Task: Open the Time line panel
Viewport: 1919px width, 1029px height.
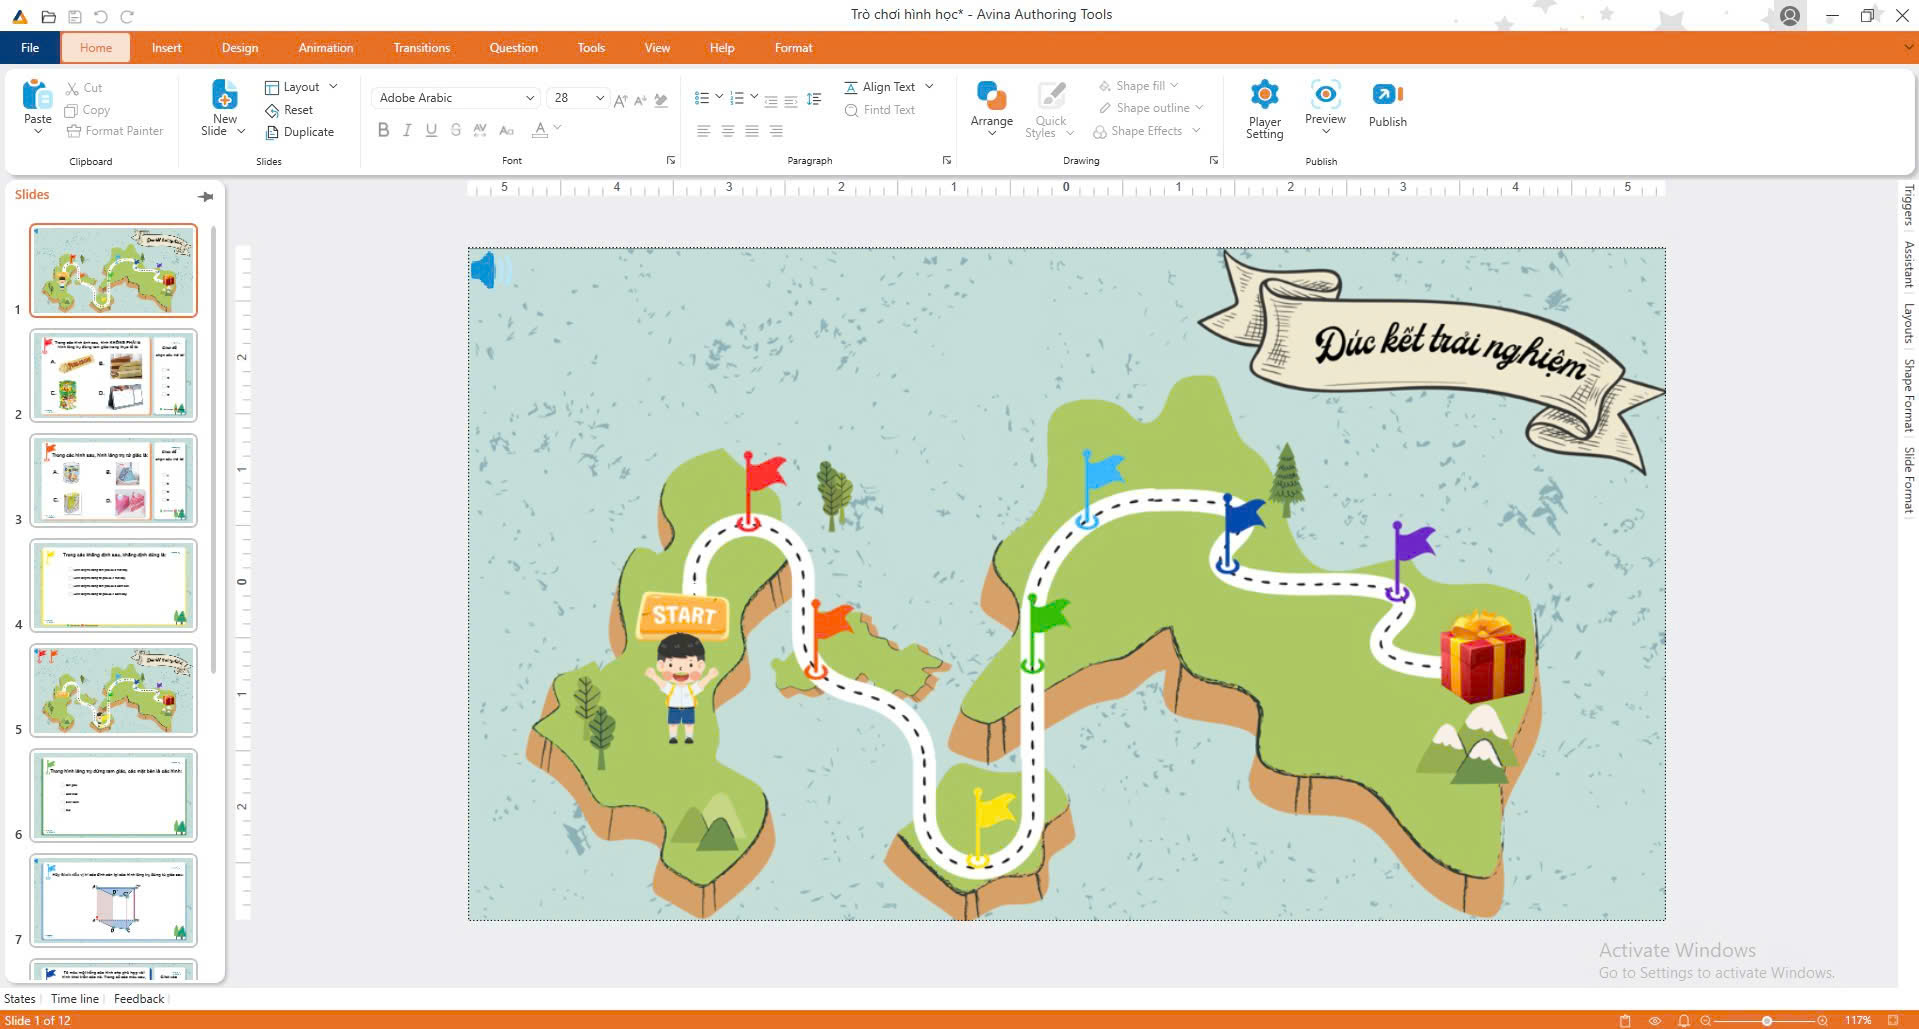Action: click(75, 998)
